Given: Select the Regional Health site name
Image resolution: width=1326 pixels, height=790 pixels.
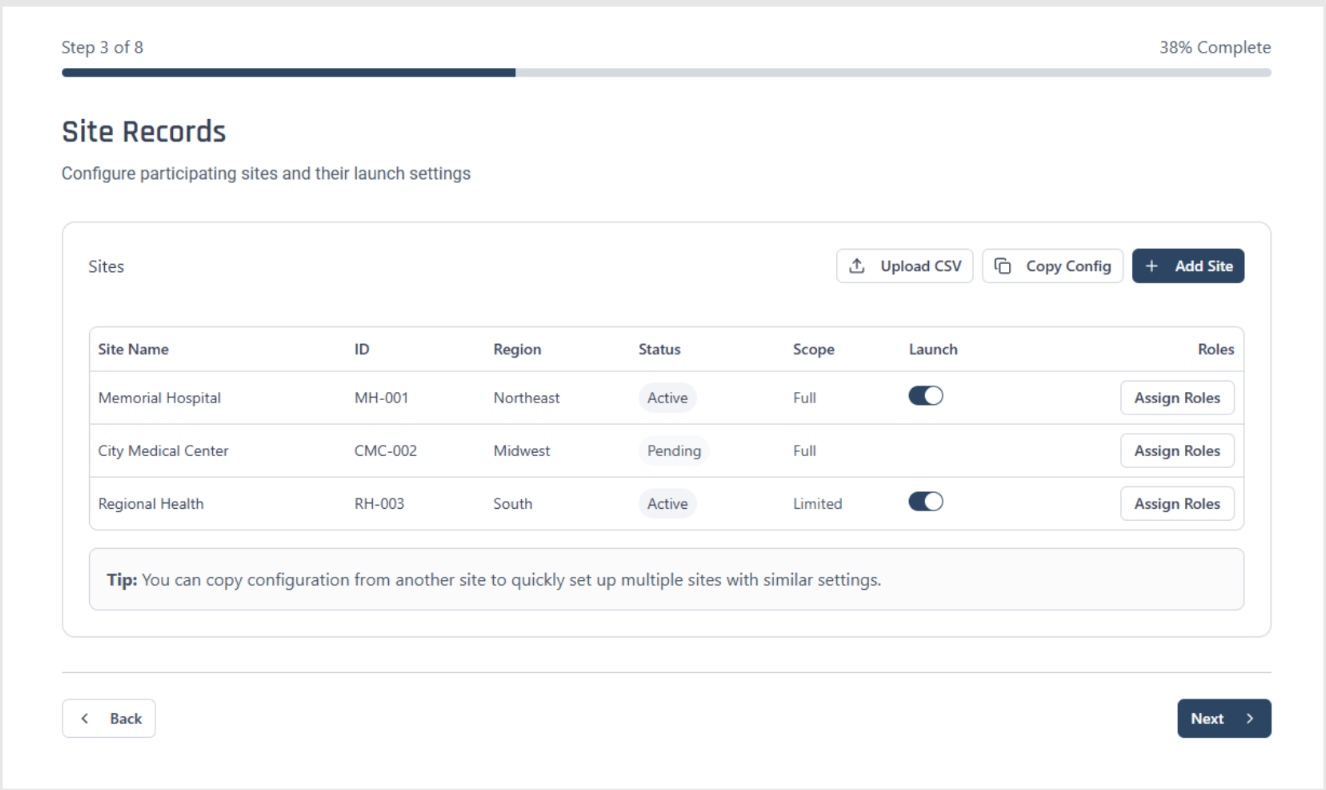Looking at the screenshot, I should pos(150,504).
